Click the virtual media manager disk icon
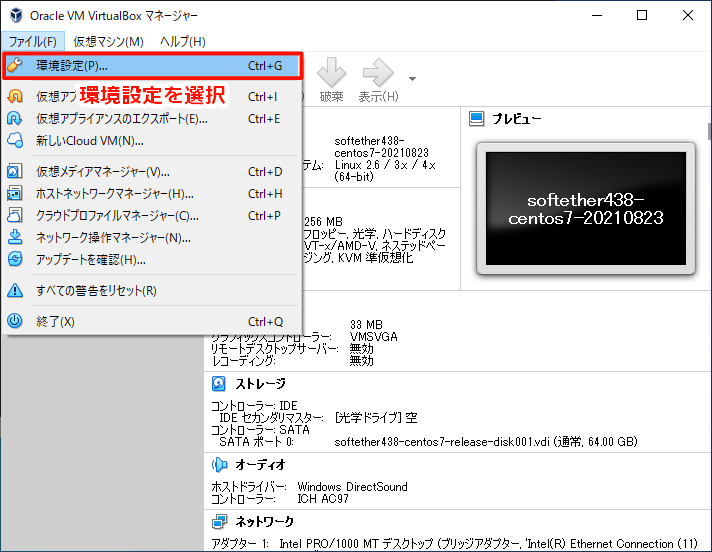Viewport: 712px width, 552px height. 15,171
